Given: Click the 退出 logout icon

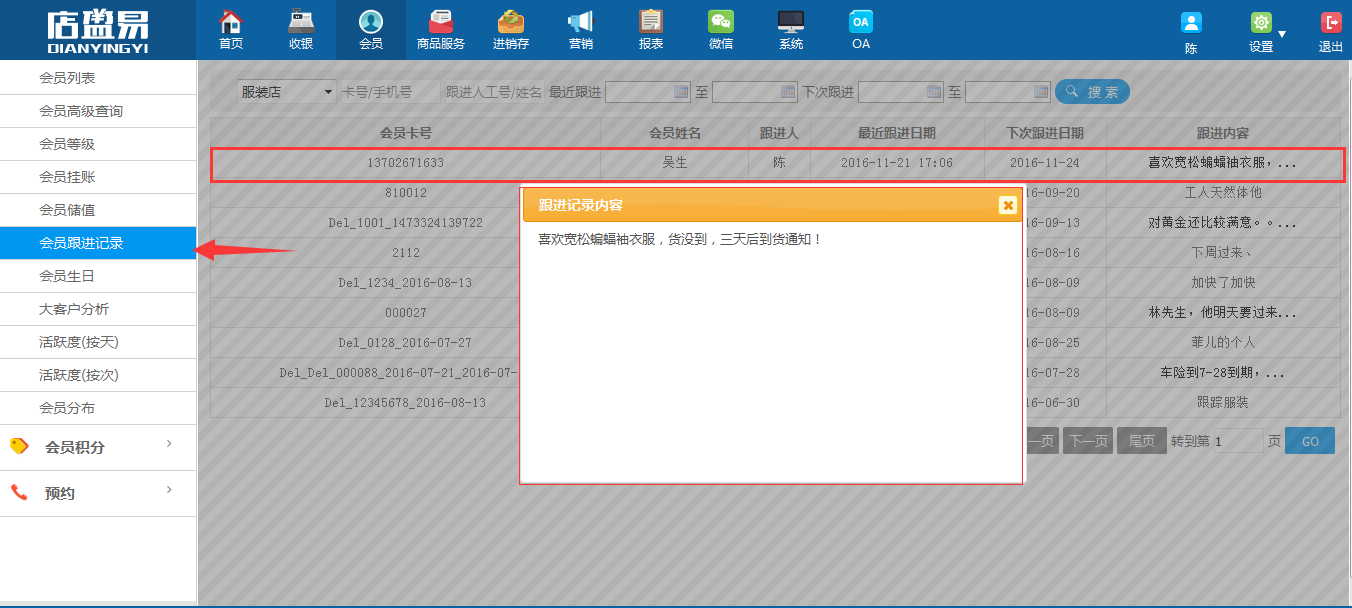Looking at the screenshot, I should coord(1331,32).
